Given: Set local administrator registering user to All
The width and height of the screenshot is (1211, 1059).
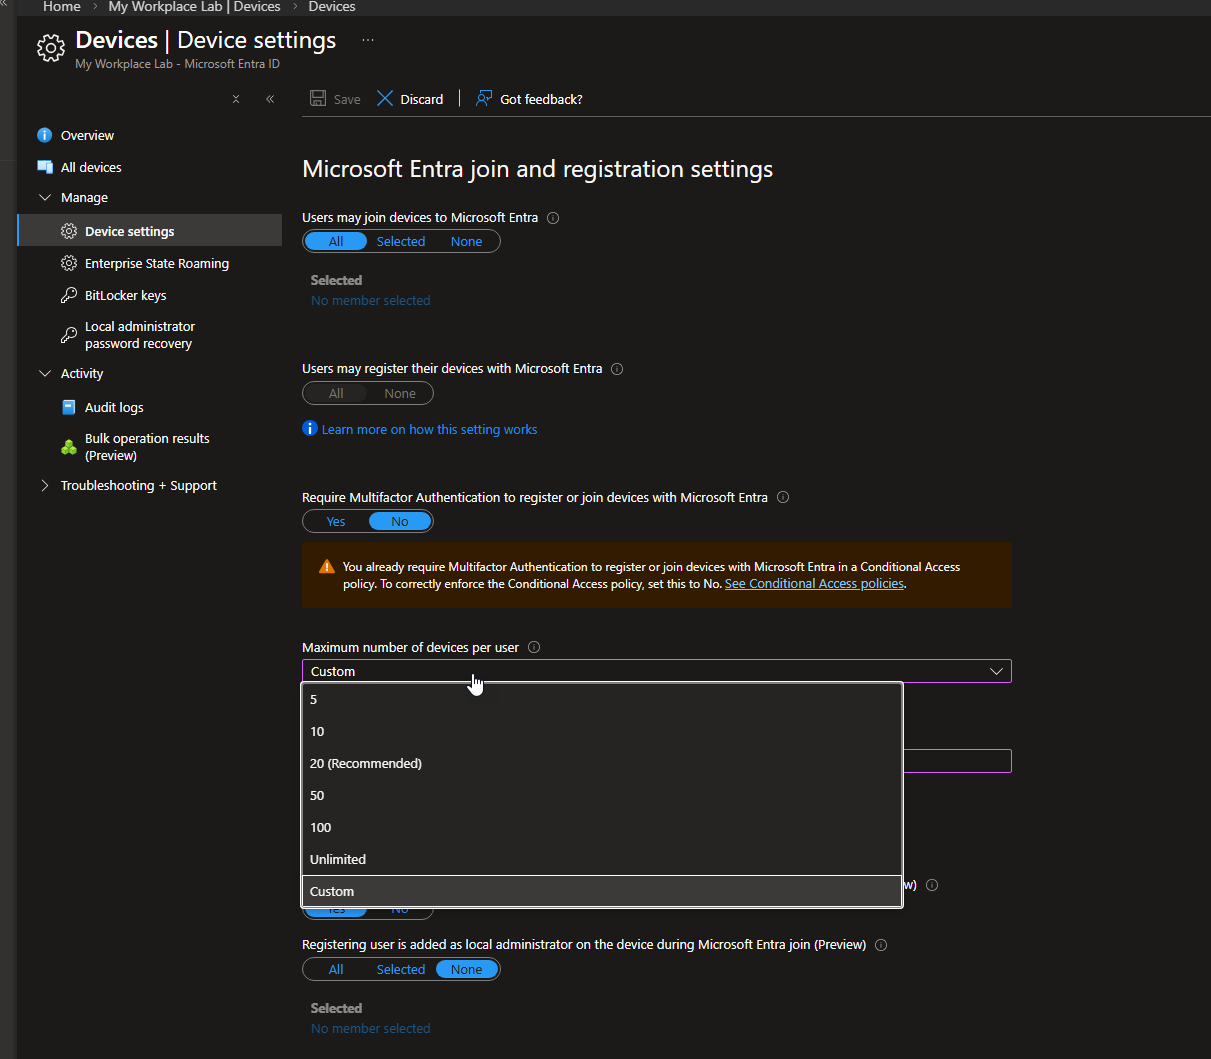Looking at the screenshot, I should coord(336,969).
